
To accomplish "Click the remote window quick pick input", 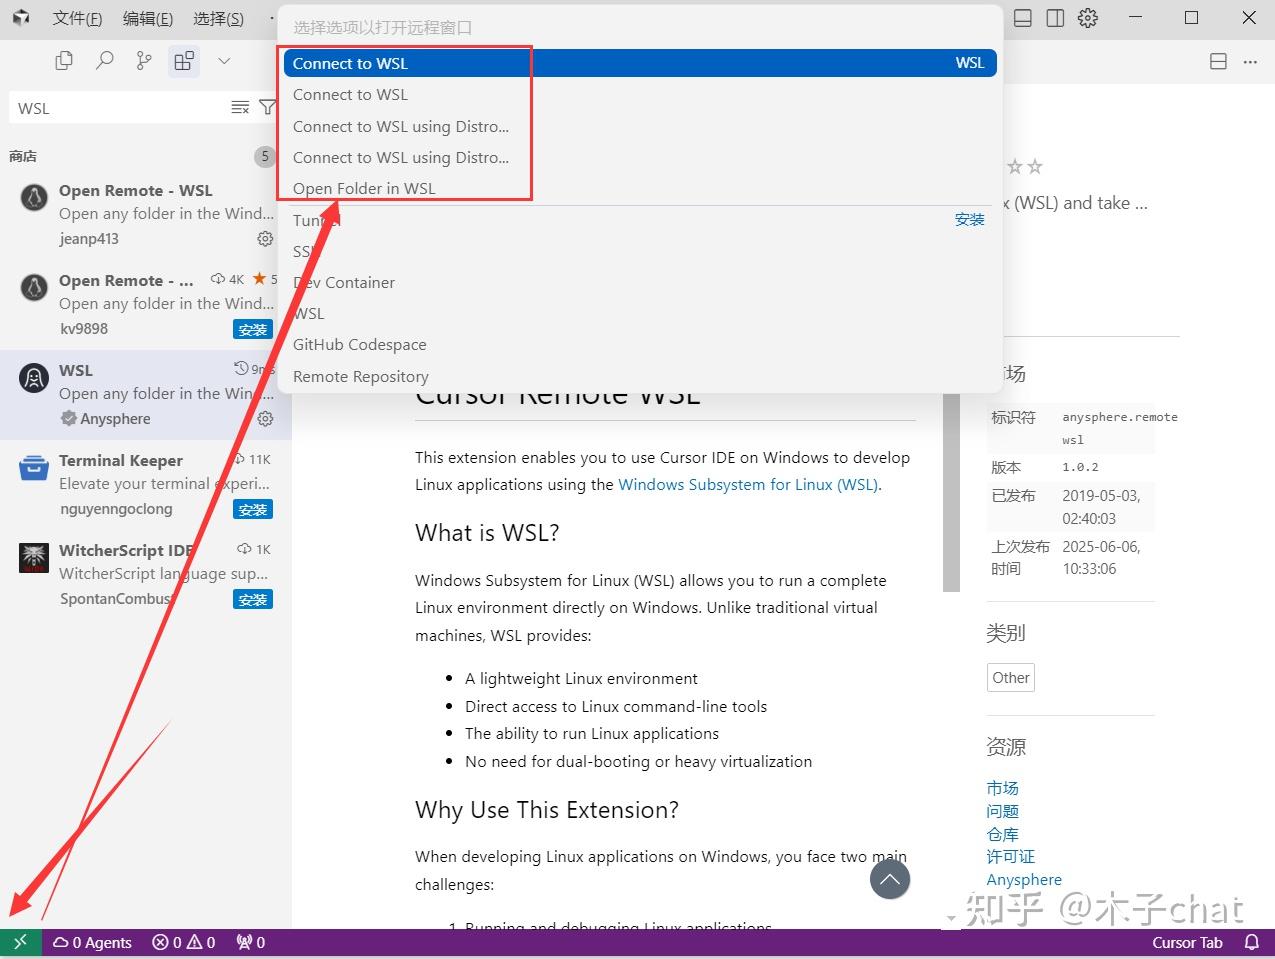I will tap(640, 27).
